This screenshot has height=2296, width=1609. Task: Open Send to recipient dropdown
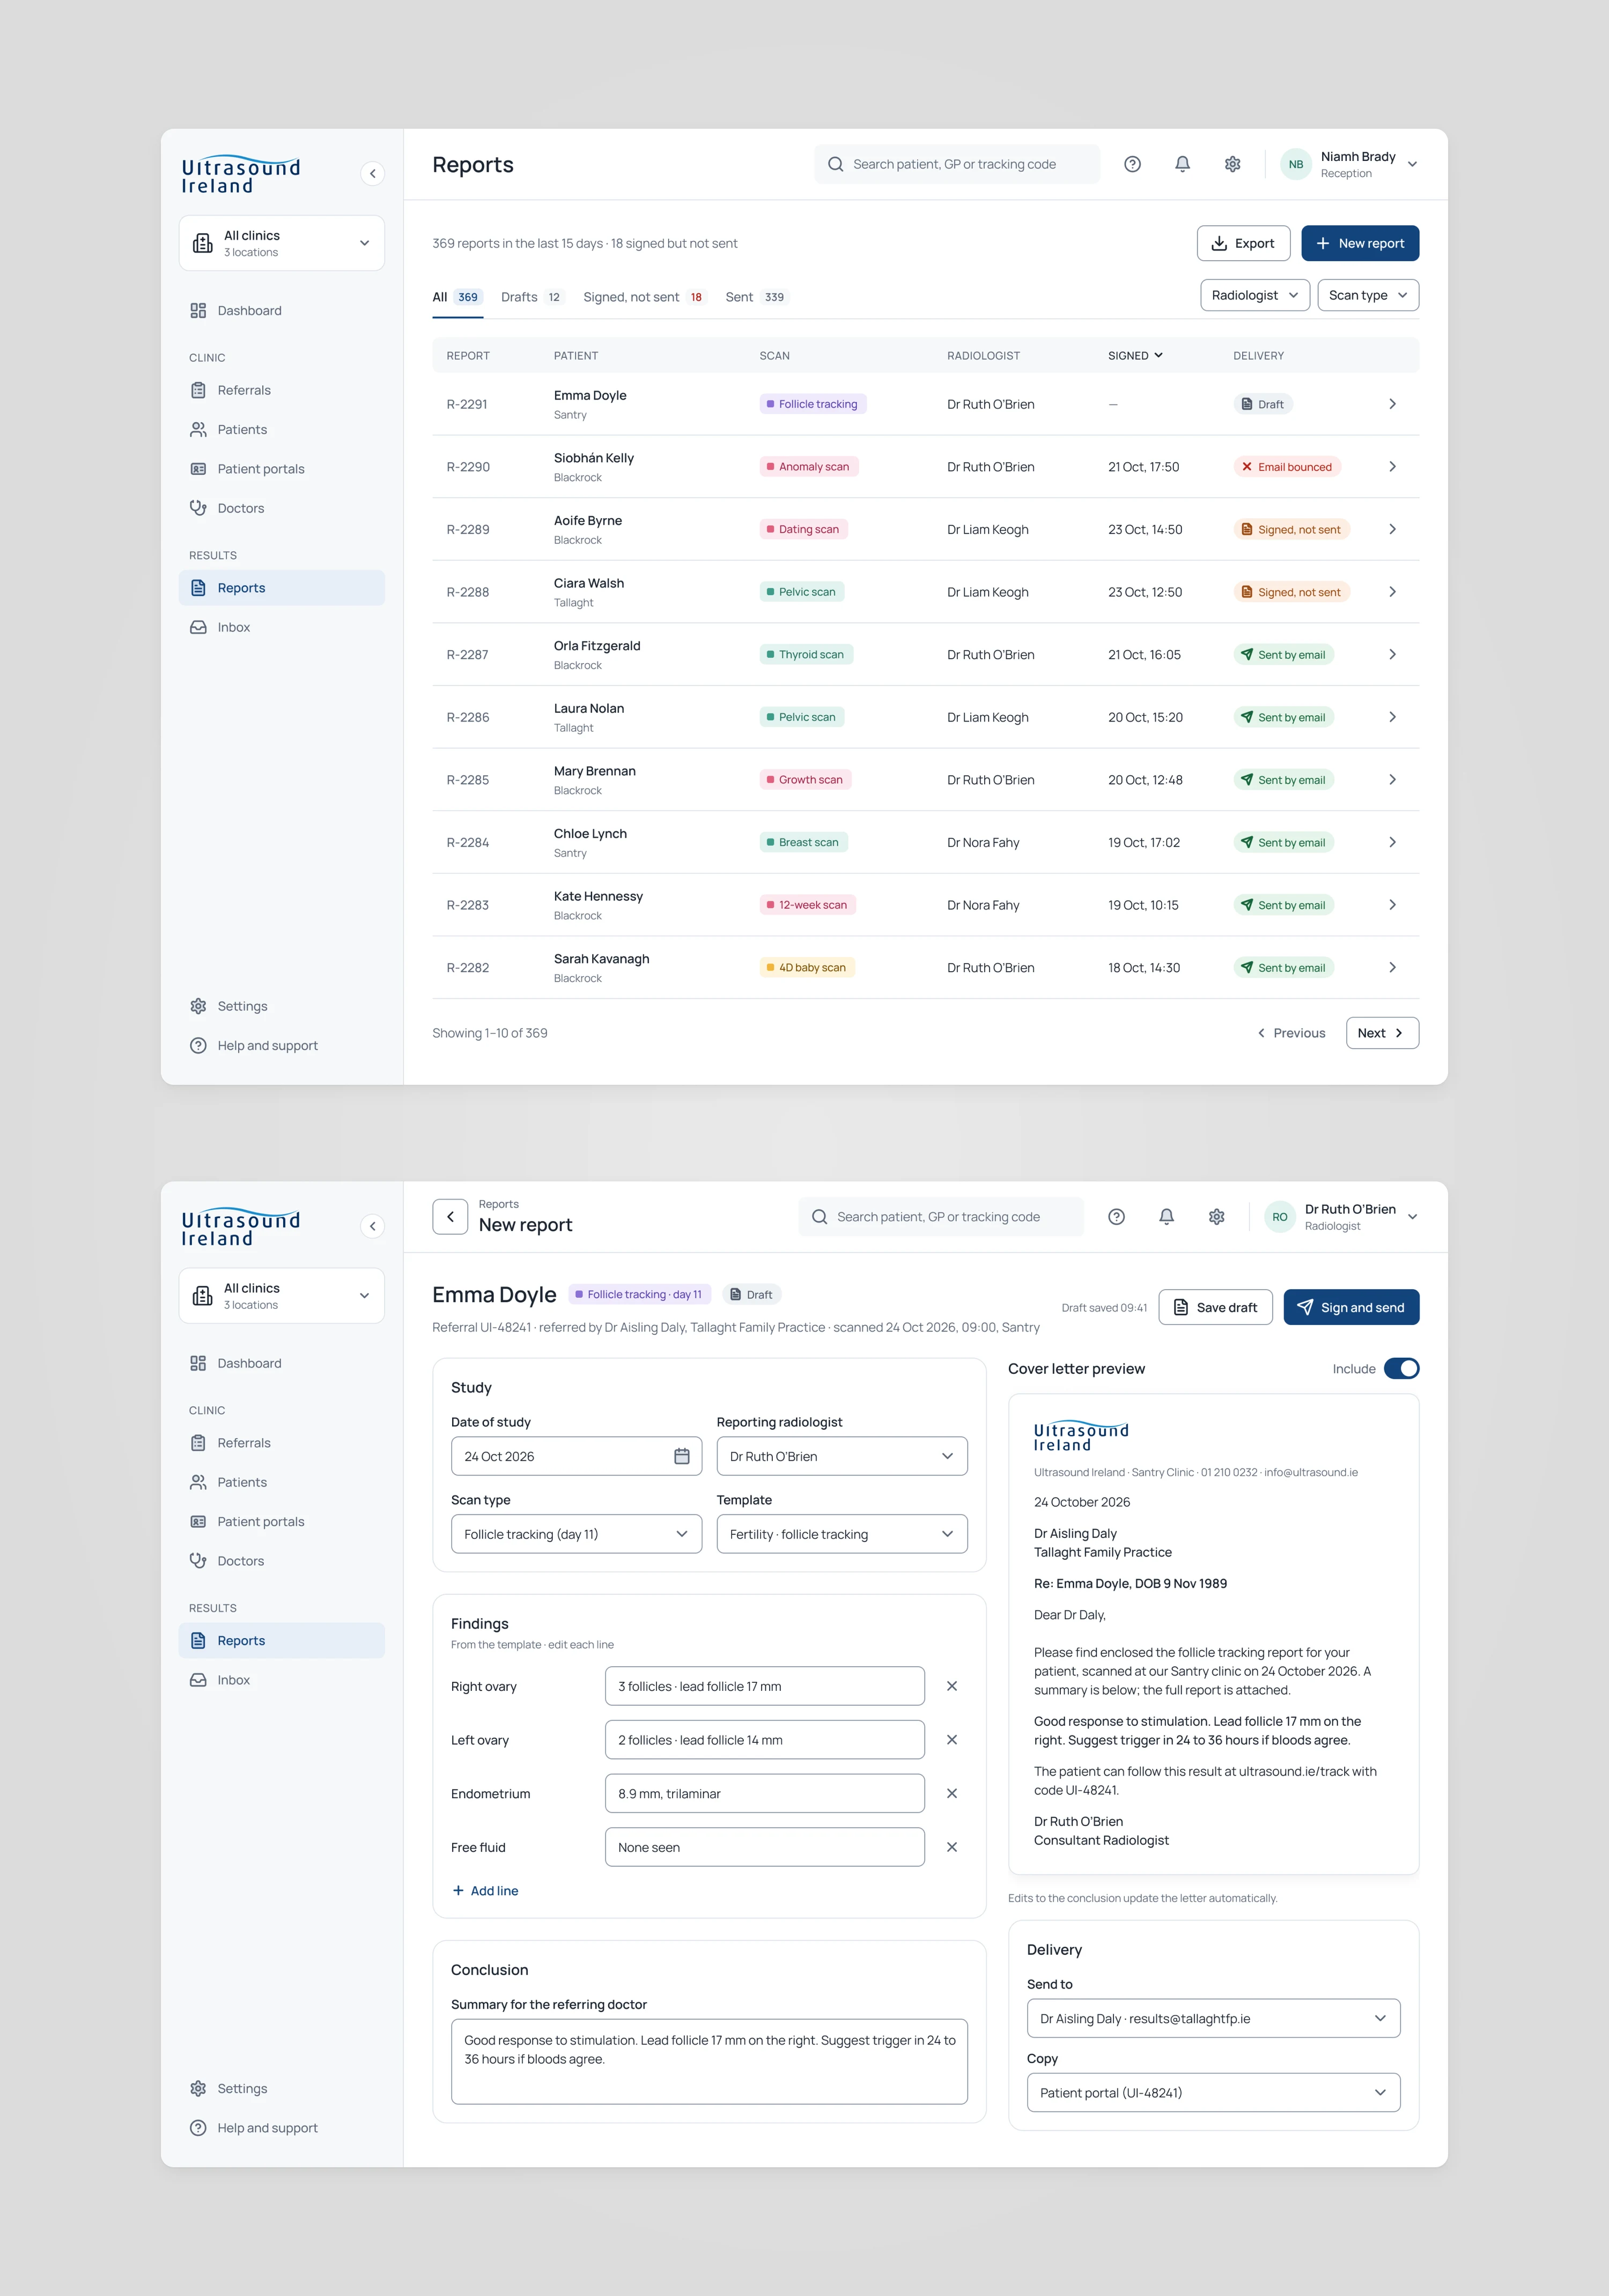coord(1213,2019)
